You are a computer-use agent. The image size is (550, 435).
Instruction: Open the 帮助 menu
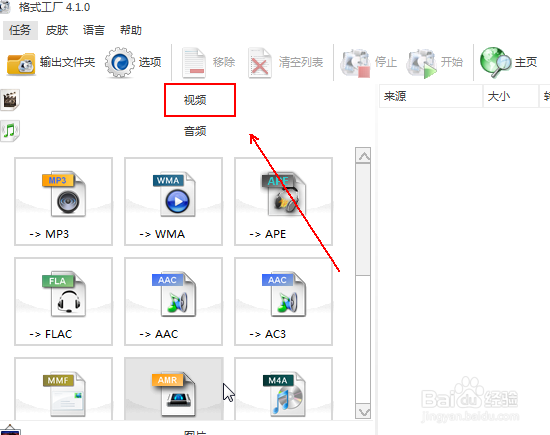coord(130,30)
